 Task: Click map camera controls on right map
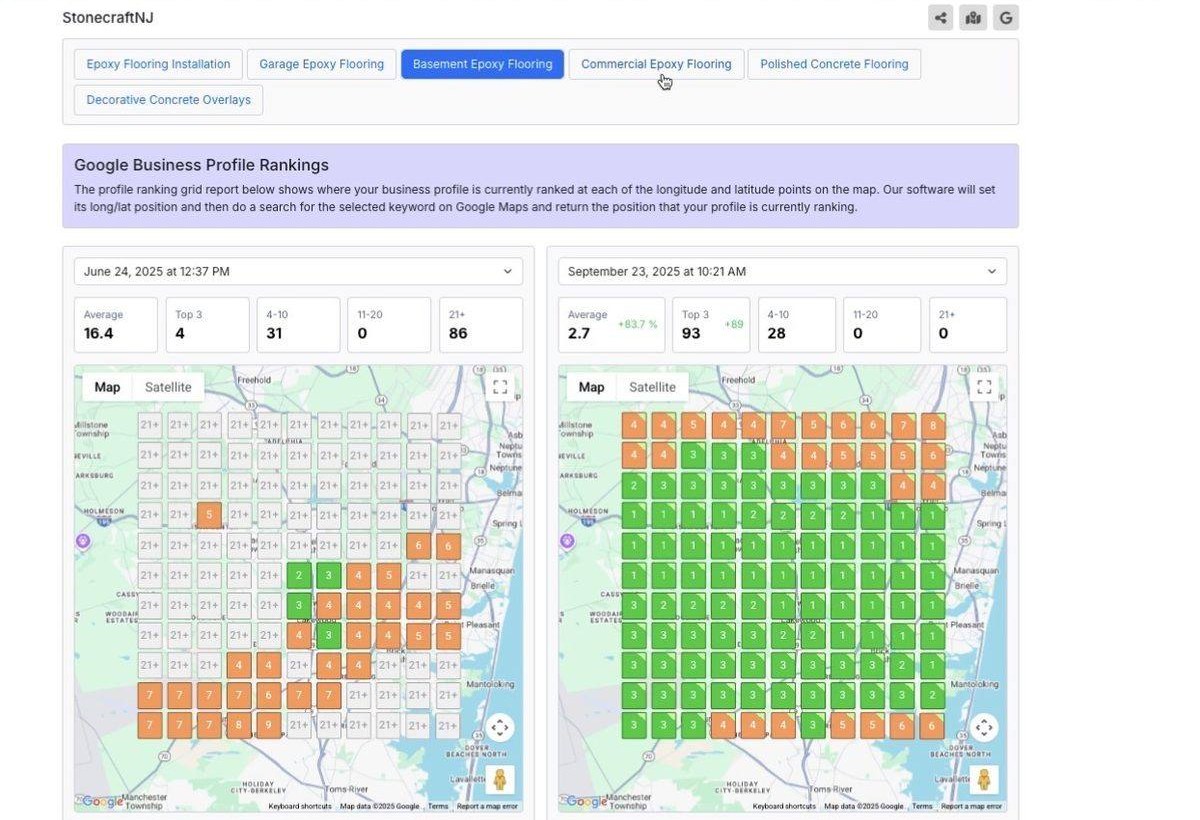click(984, 727)
